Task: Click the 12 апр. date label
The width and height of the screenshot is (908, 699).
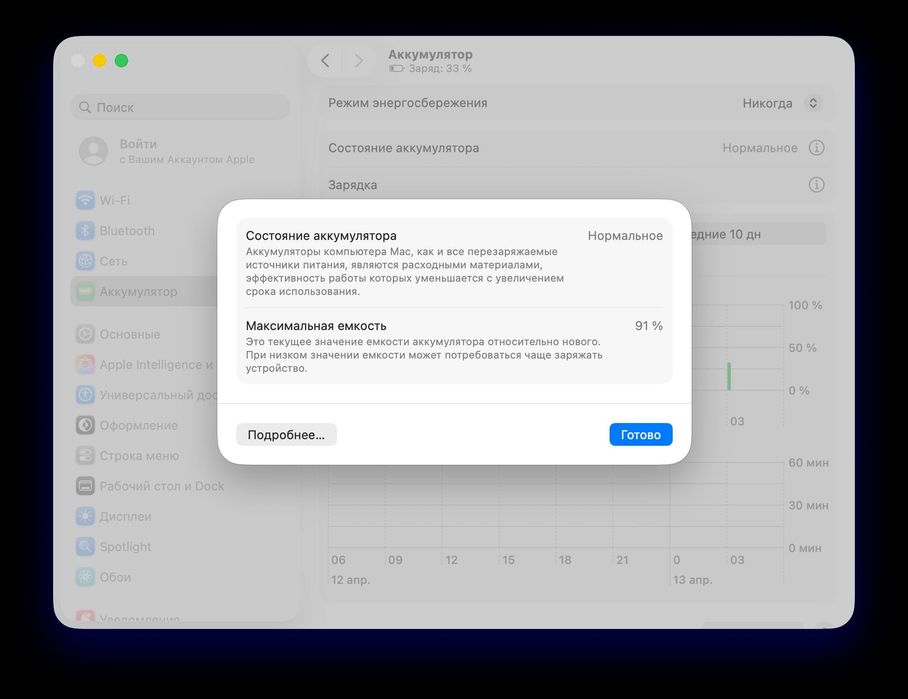Action: point(350,580)
